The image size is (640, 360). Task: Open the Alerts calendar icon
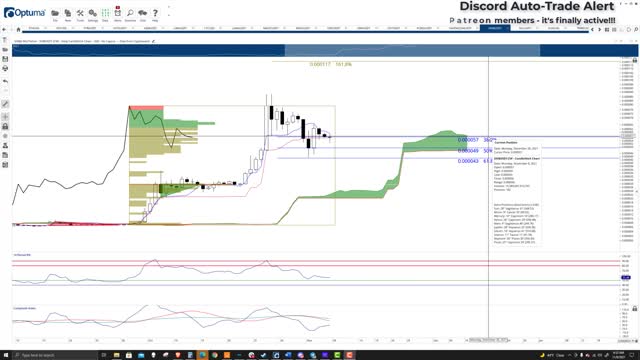coord(118,13)
